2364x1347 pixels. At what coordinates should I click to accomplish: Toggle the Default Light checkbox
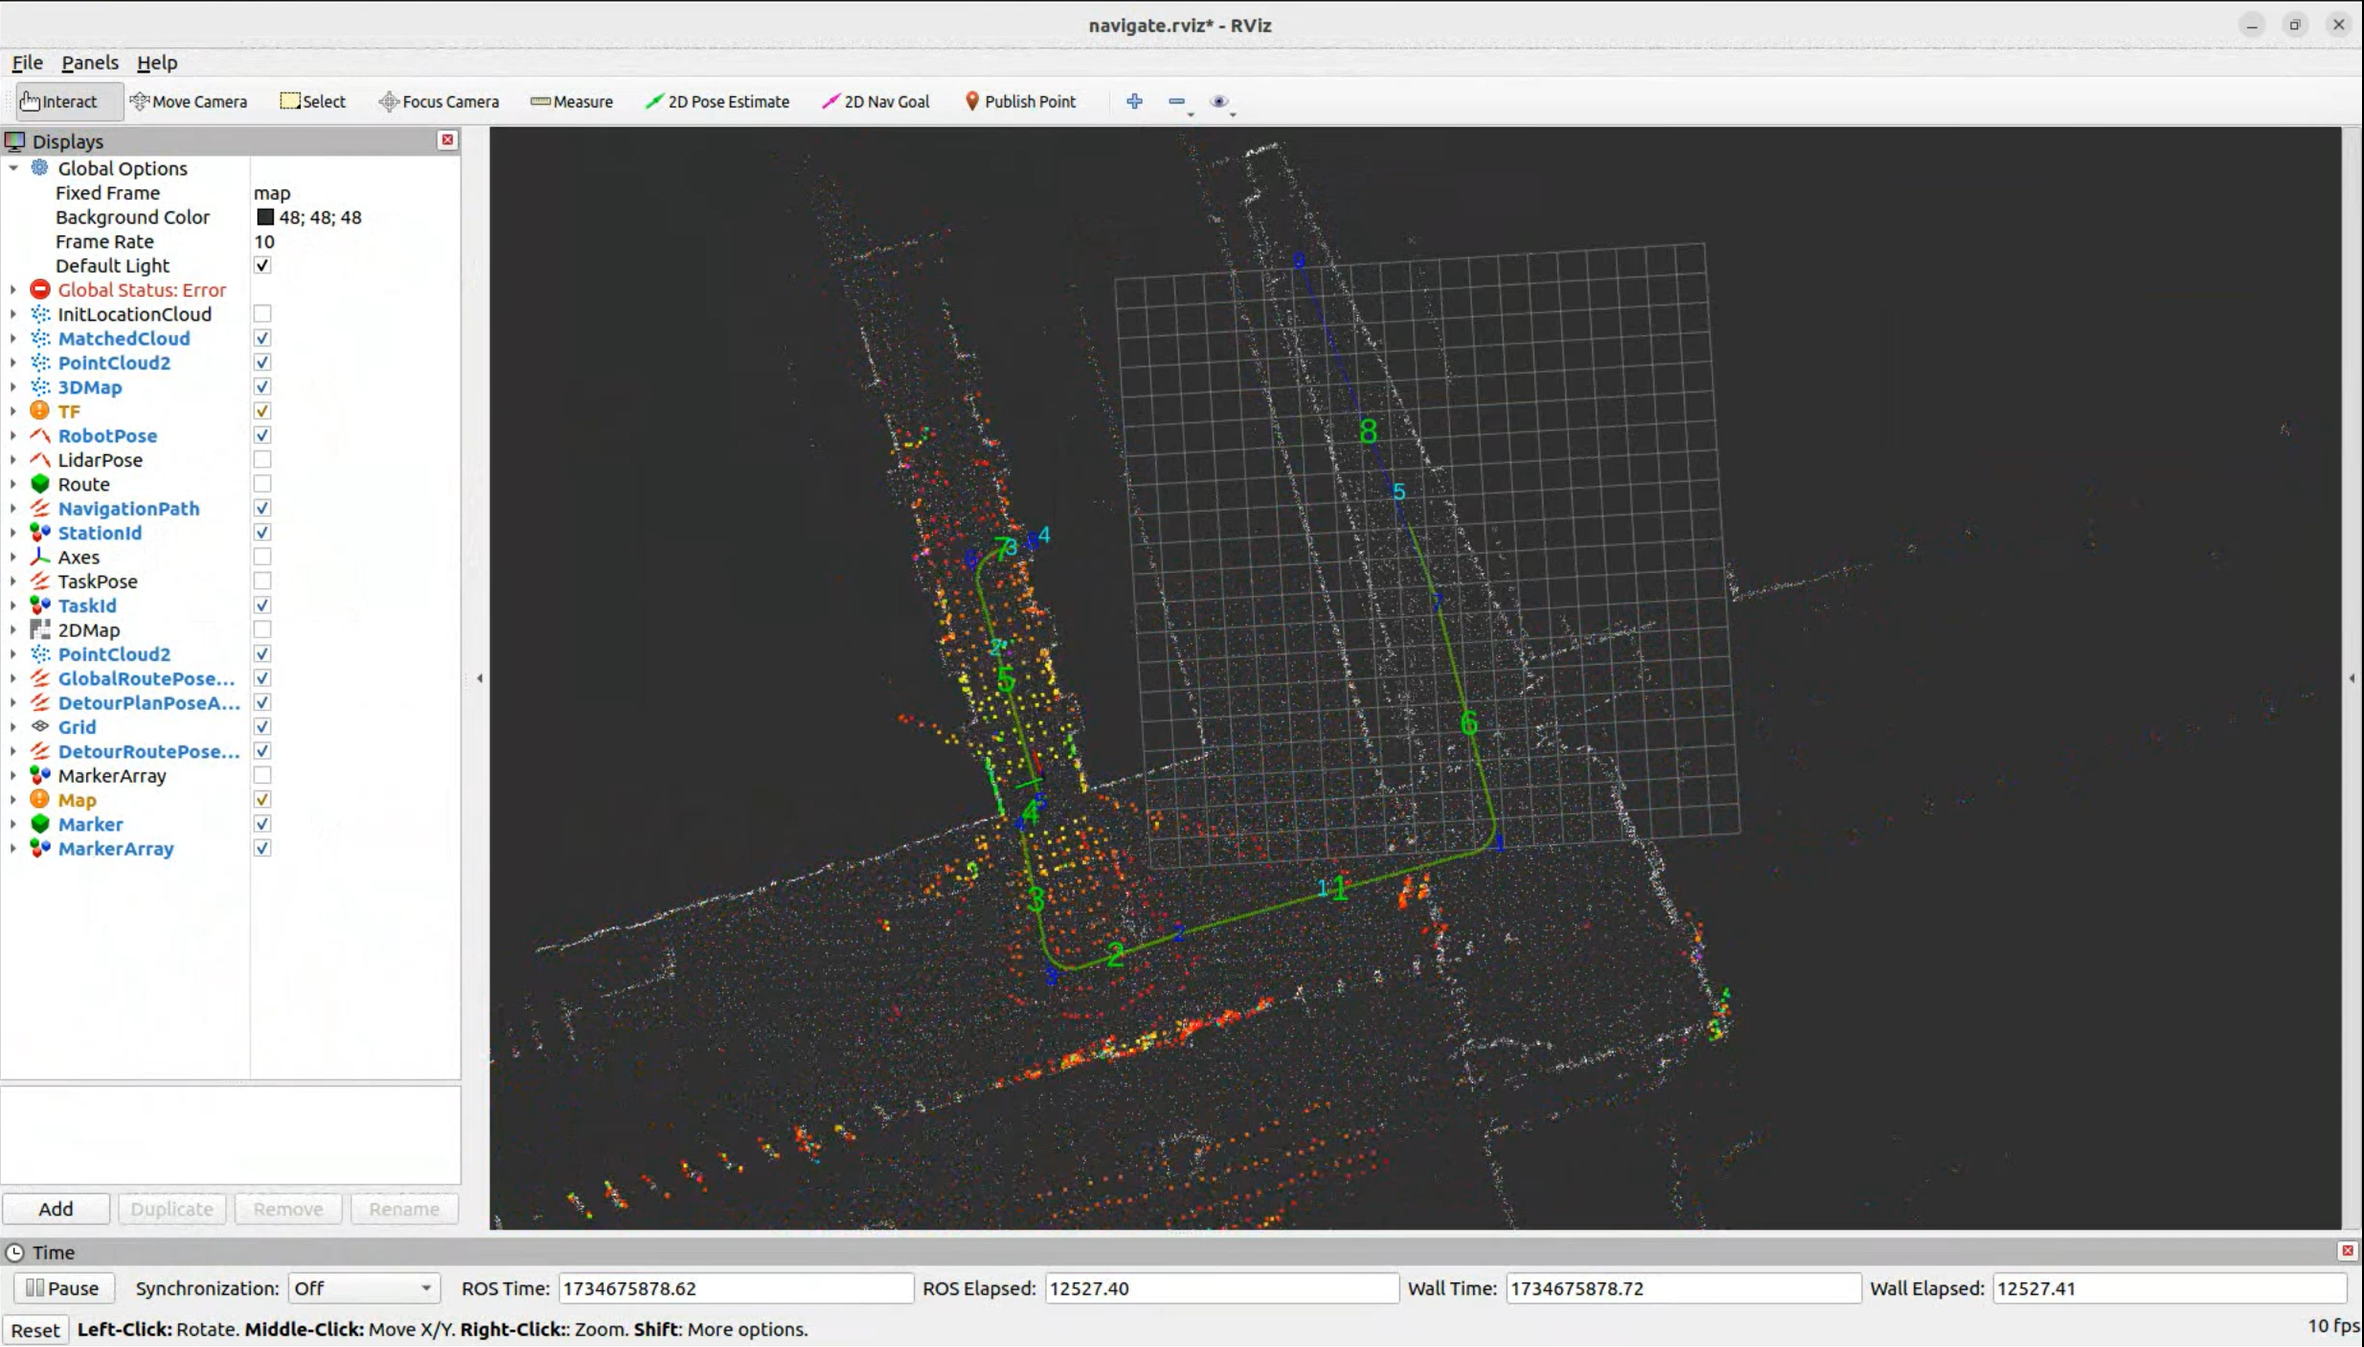tap(262, 265)
